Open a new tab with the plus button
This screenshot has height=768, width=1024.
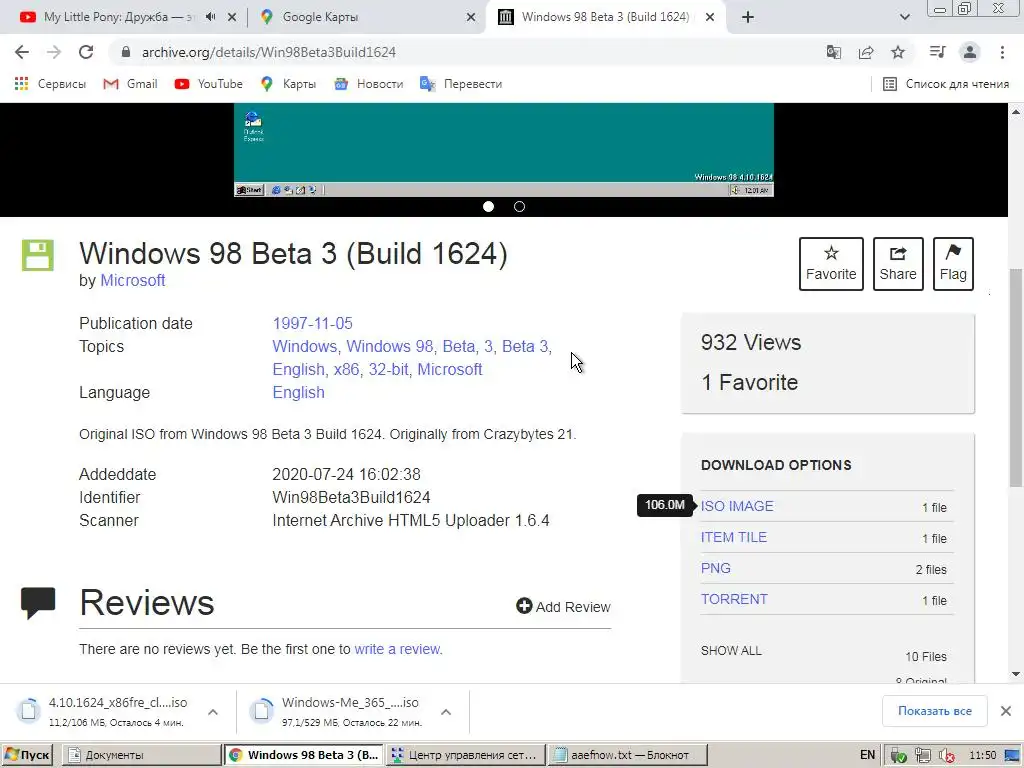tap(748, 17)
